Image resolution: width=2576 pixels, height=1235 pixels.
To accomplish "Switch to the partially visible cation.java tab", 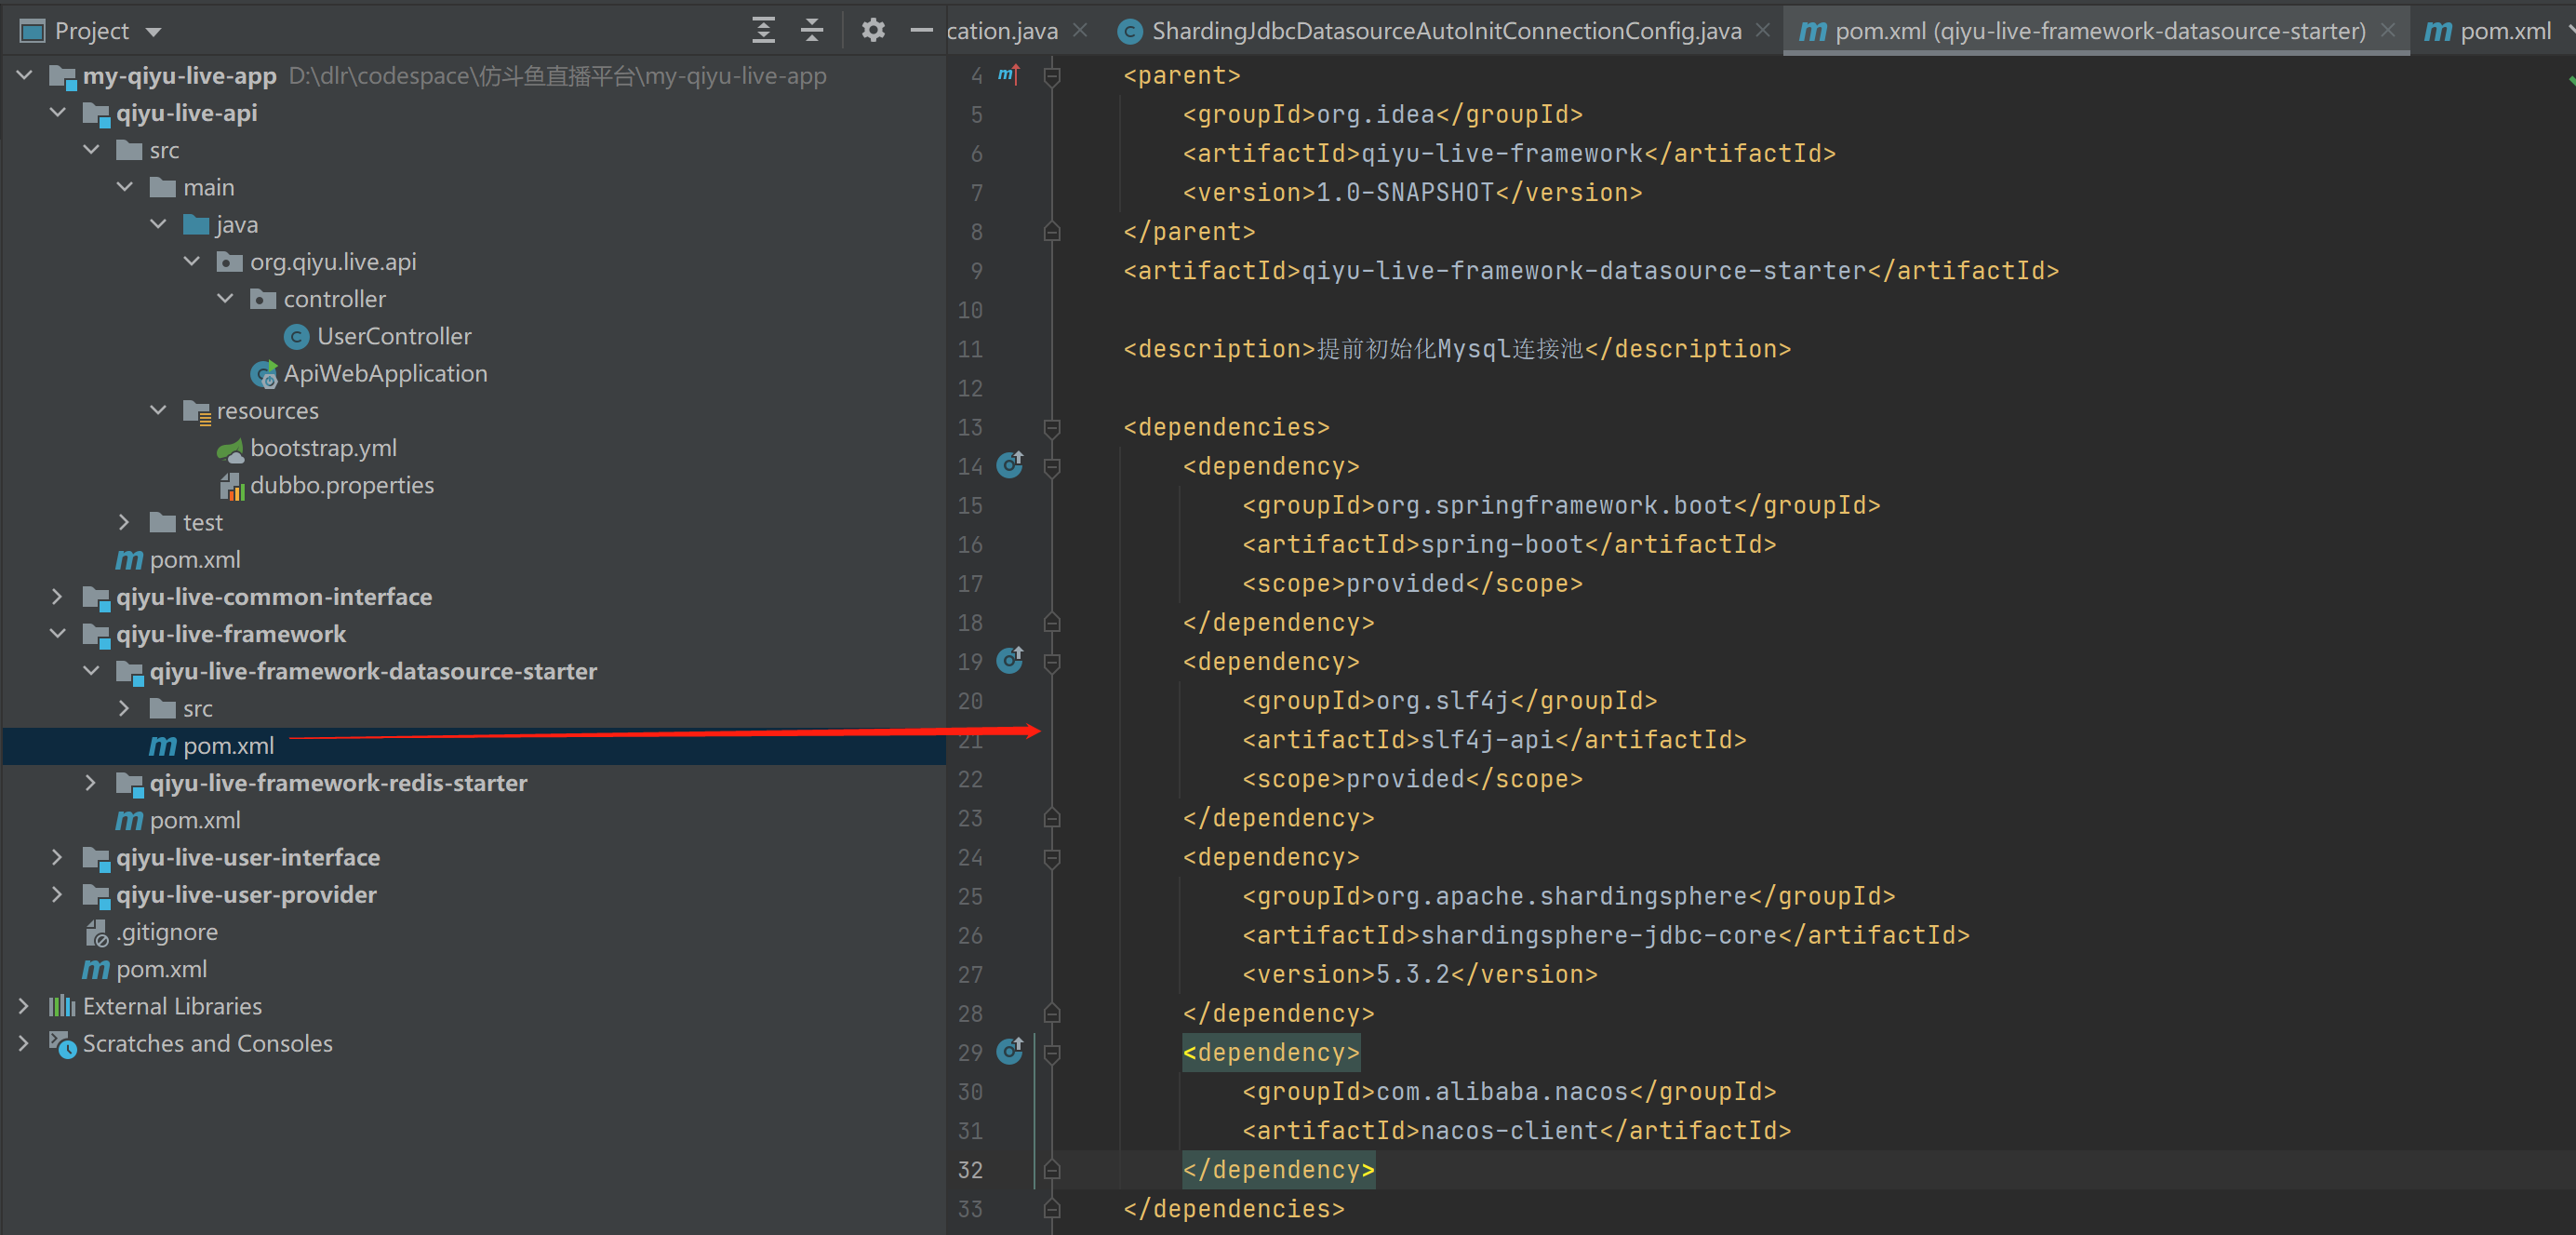I will (1002, 31).
